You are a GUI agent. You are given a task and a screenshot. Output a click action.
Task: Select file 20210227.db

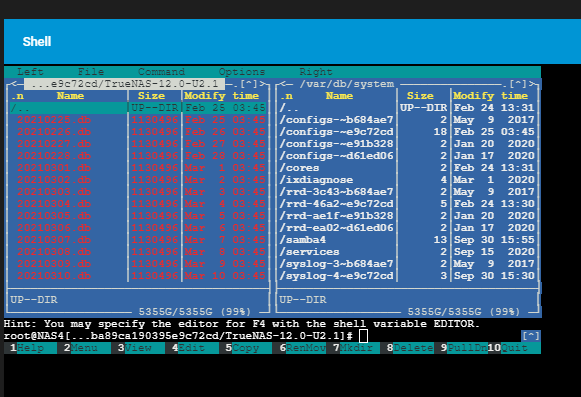click(138, 144)
